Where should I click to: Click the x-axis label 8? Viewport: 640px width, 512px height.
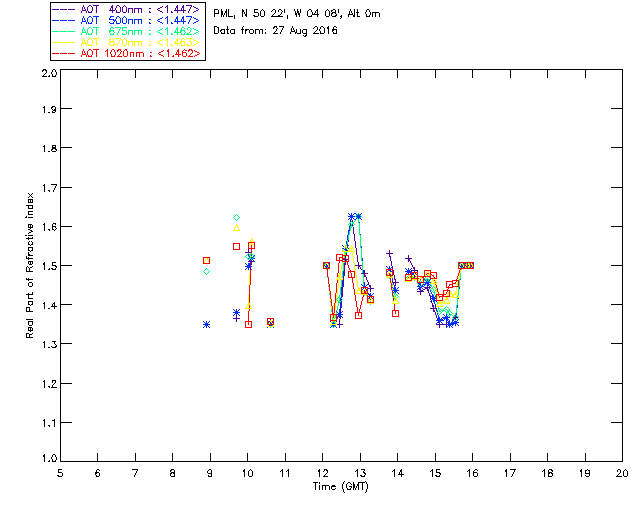pyautogui.click(x=173, y=473)
